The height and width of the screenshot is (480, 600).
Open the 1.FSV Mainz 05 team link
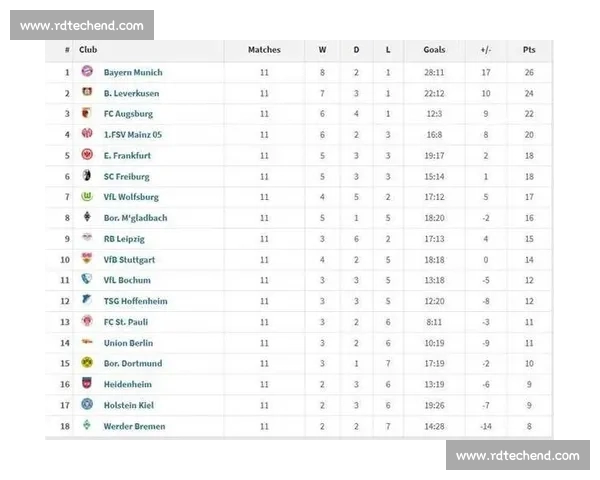click(x=133, y=135)
